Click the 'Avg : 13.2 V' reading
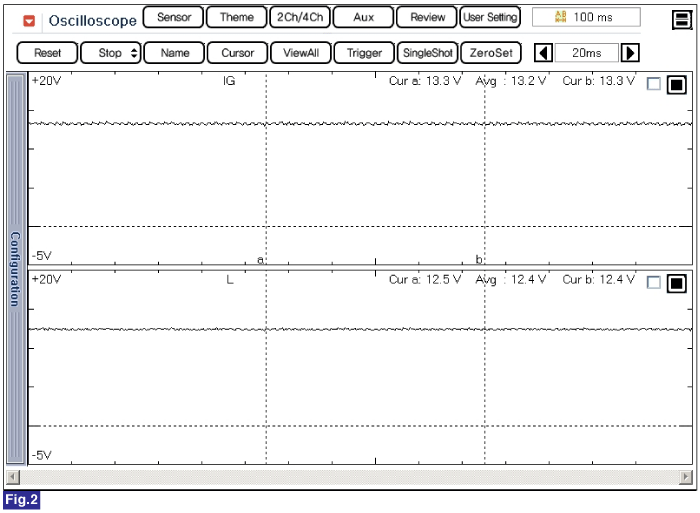 pos(511,81)
